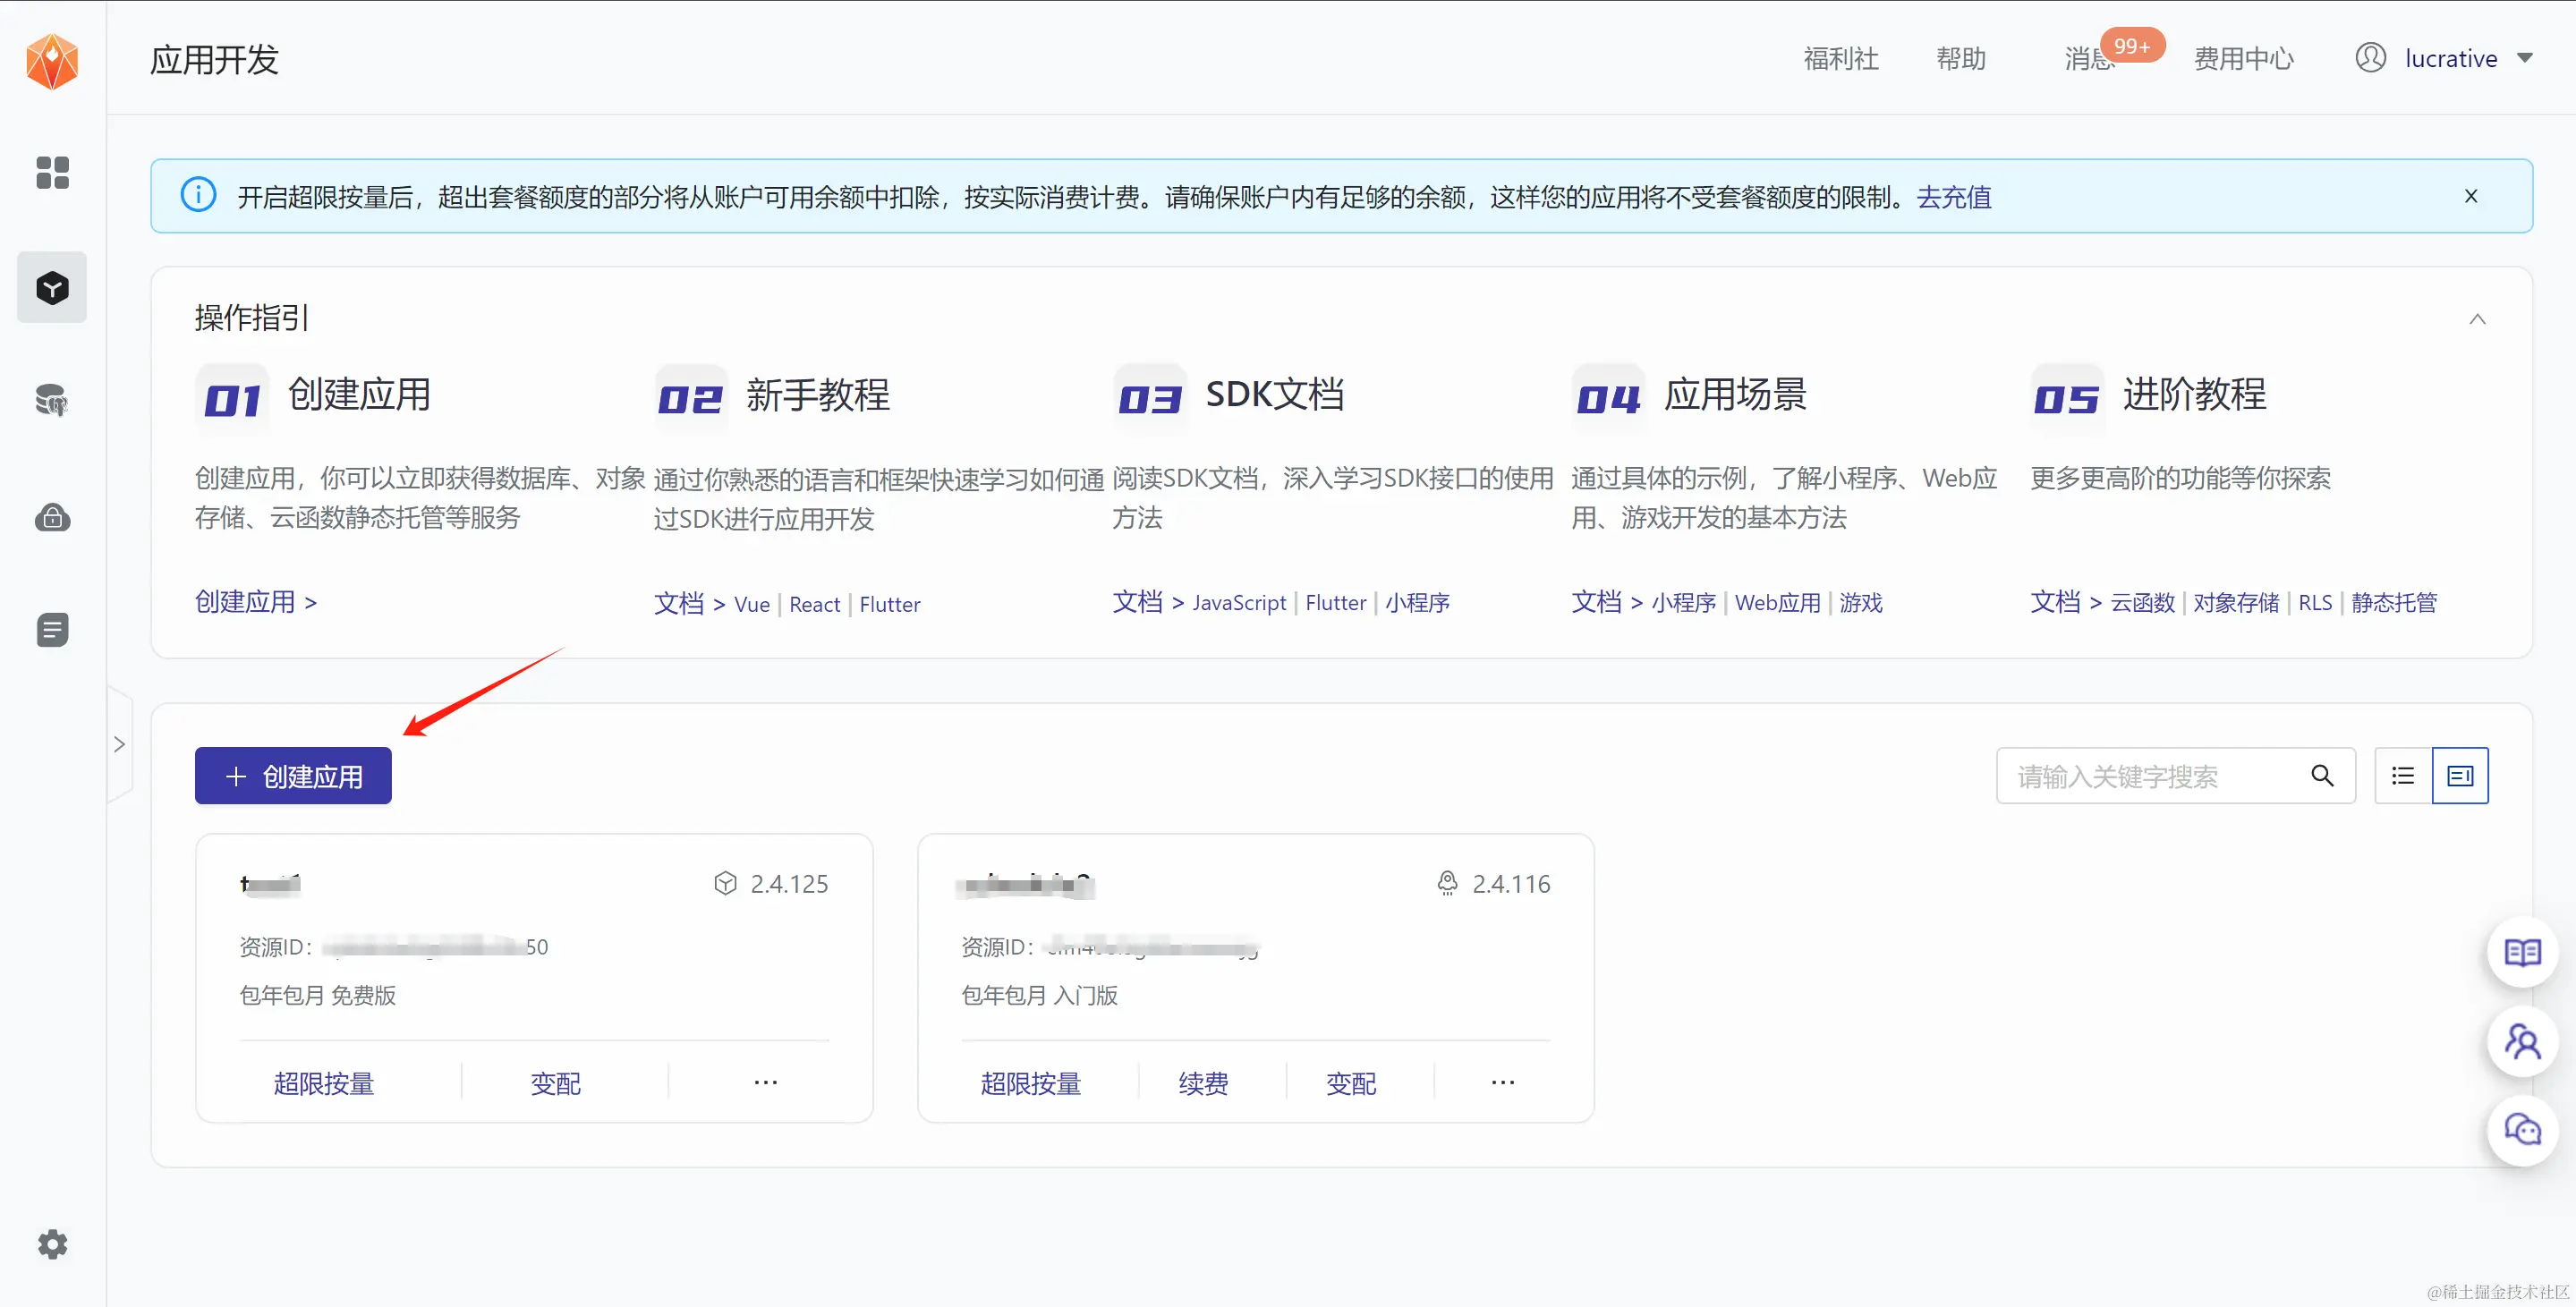The height and width of the screenshot is (1307, 2576).
Task: Open the floating chat support button
Action: [x=2521, y=1130]
